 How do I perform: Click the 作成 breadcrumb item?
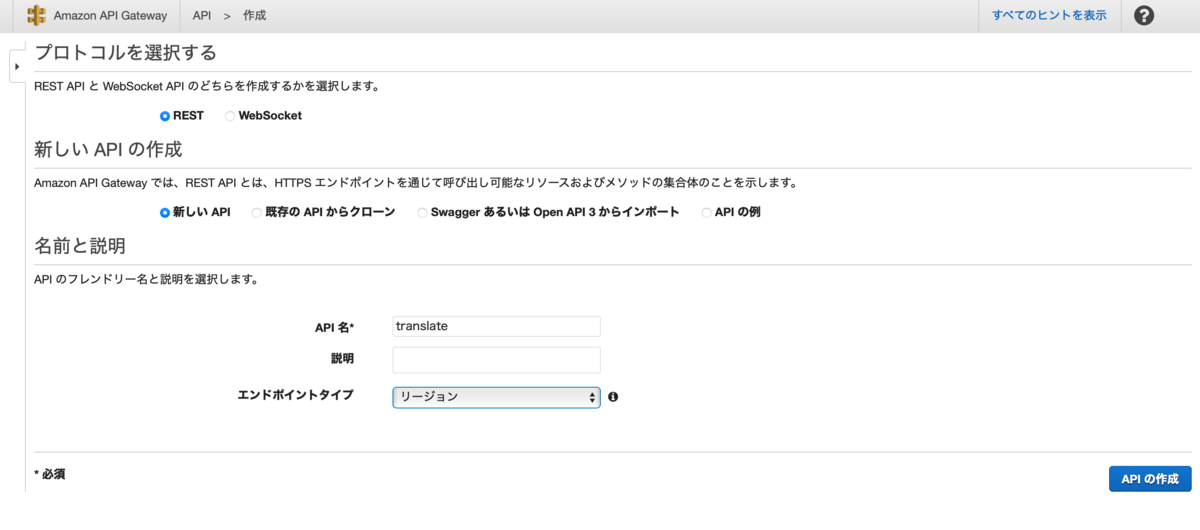point(255,16)
